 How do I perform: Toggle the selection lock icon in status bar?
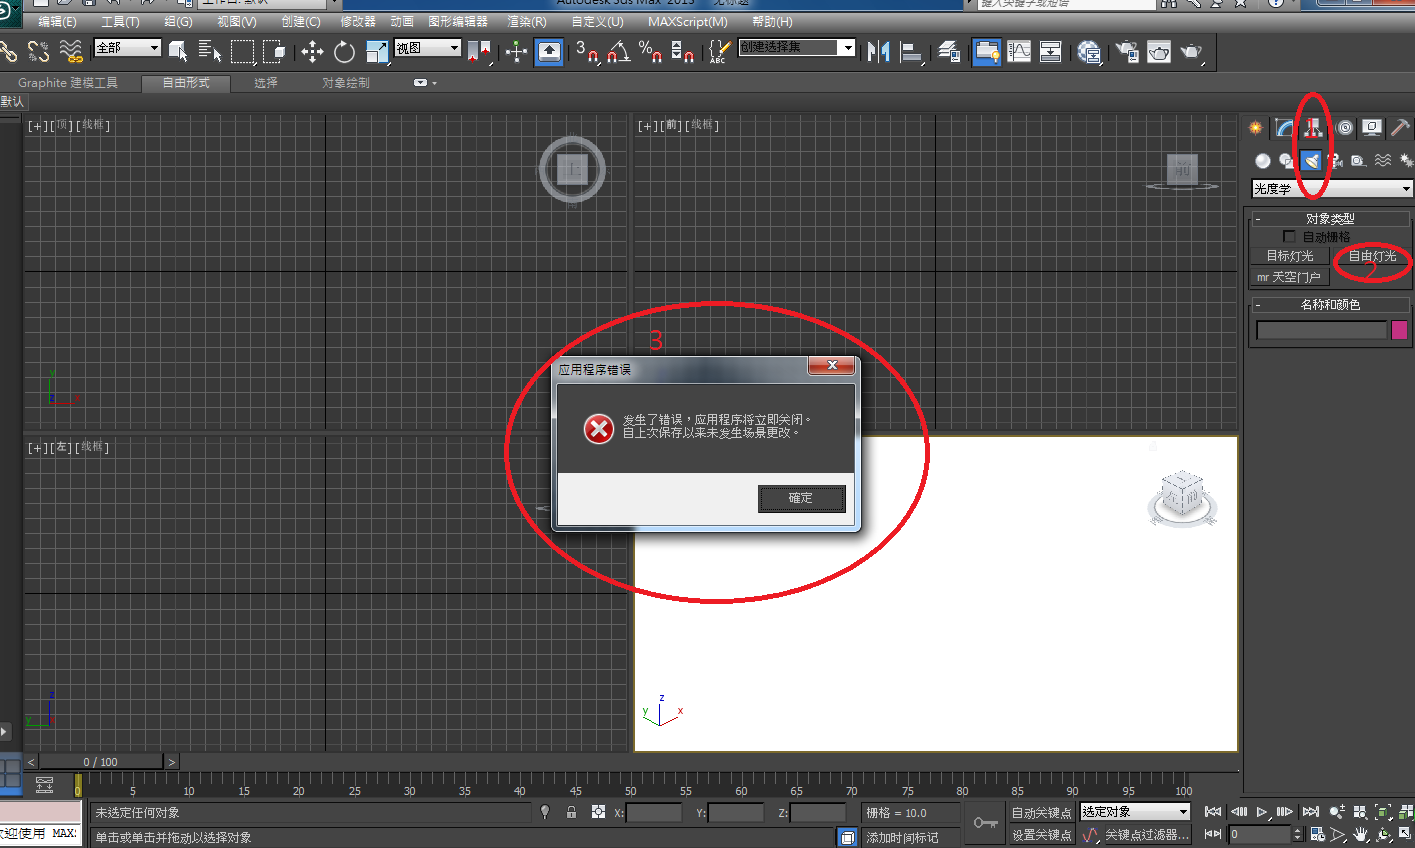pos(571,813)
